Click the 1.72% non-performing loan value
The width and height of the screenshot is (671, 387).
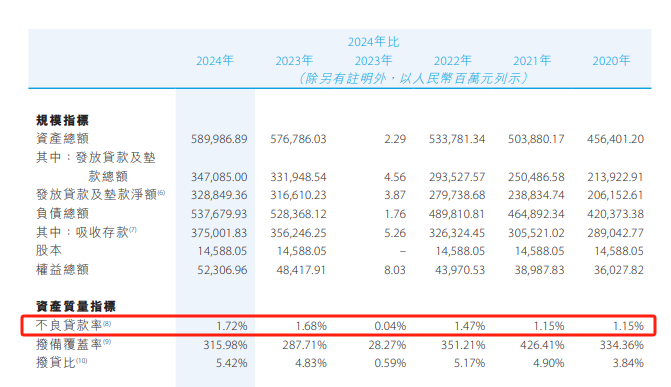pos(232,326)
